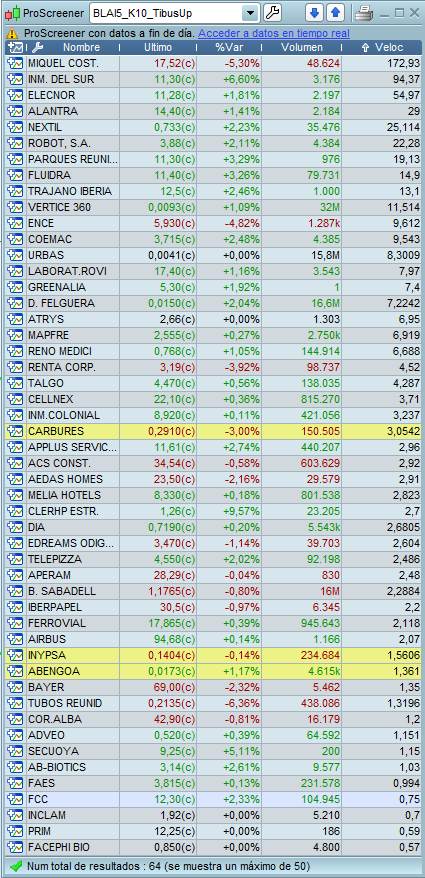The image size is (425, 878).
Task: Open chart icon for CARBURES
Action: [14, 431]
